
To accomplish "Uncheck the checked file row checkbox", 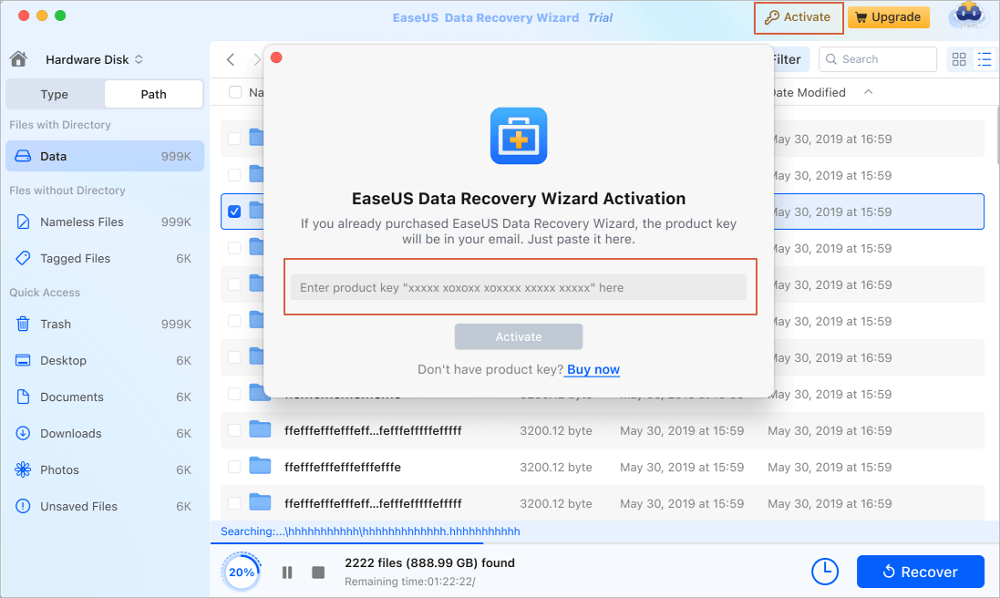I will coord(235,211).
